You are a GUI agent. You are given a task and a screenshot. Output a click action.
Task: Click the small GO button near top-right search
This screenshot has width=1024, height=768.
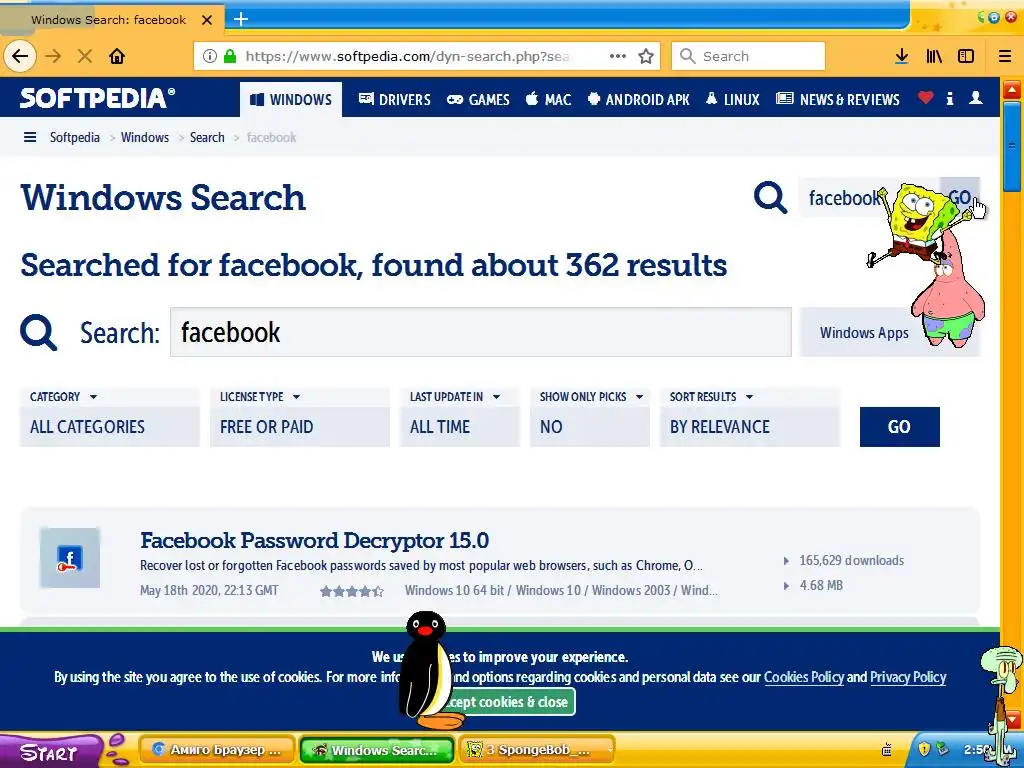[959, 197]
